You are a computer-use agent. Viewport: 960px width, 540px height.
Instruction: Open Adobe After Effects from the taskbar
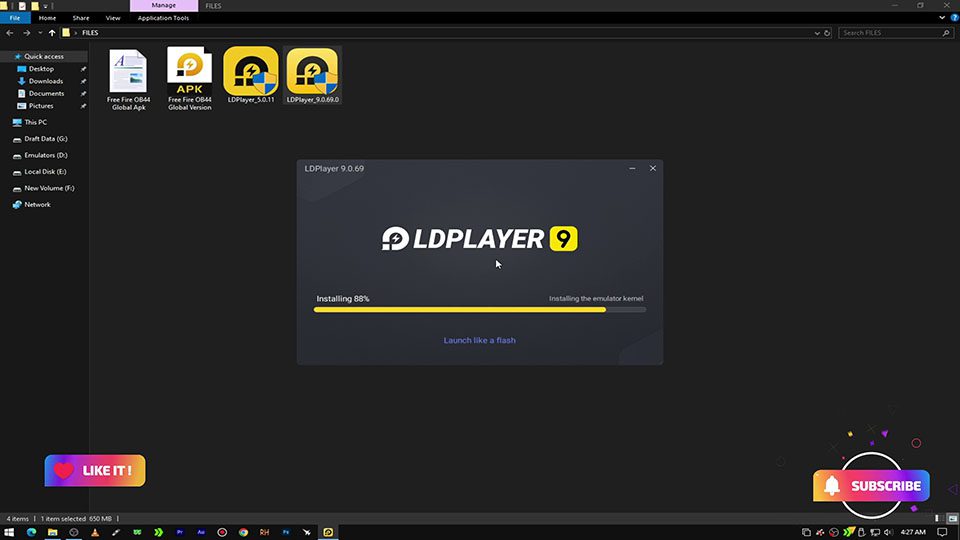[201, 533]
